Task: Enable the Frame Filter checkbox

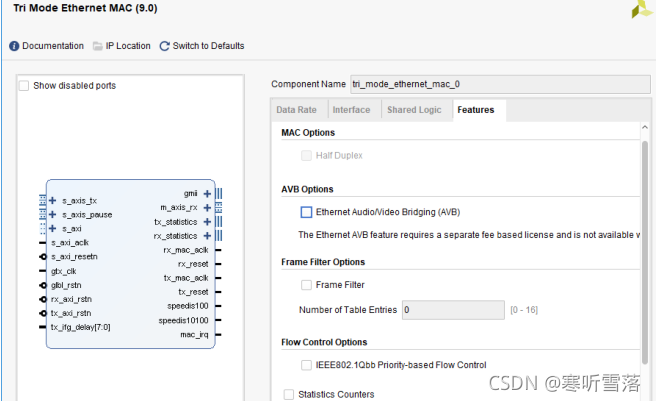Action: [x=306, y=285]
